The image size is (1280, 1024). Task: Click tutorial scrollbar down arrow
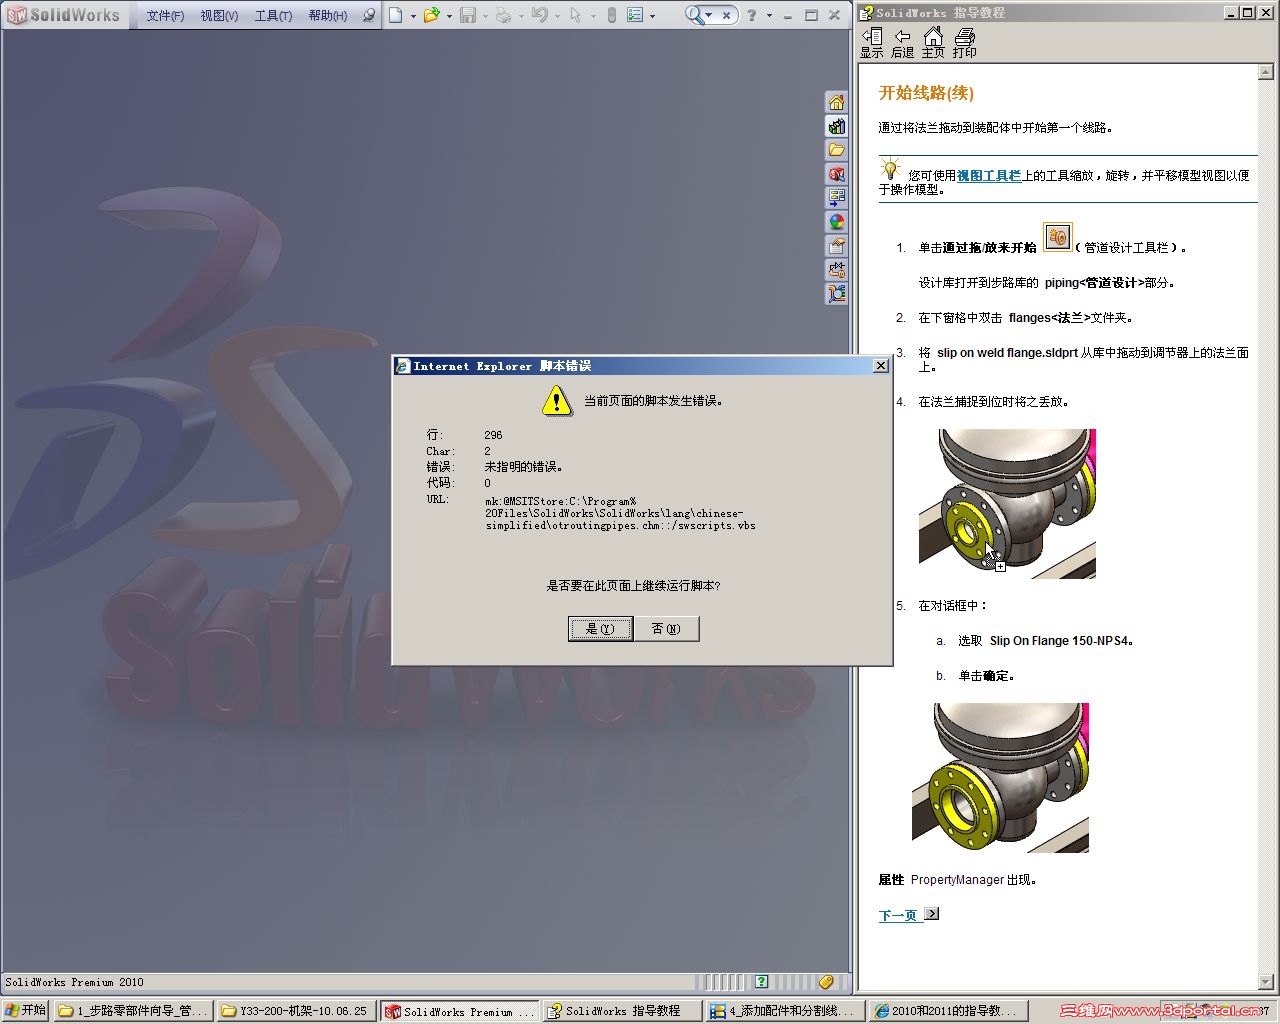pyautogui.click(x=1266, y=982)
